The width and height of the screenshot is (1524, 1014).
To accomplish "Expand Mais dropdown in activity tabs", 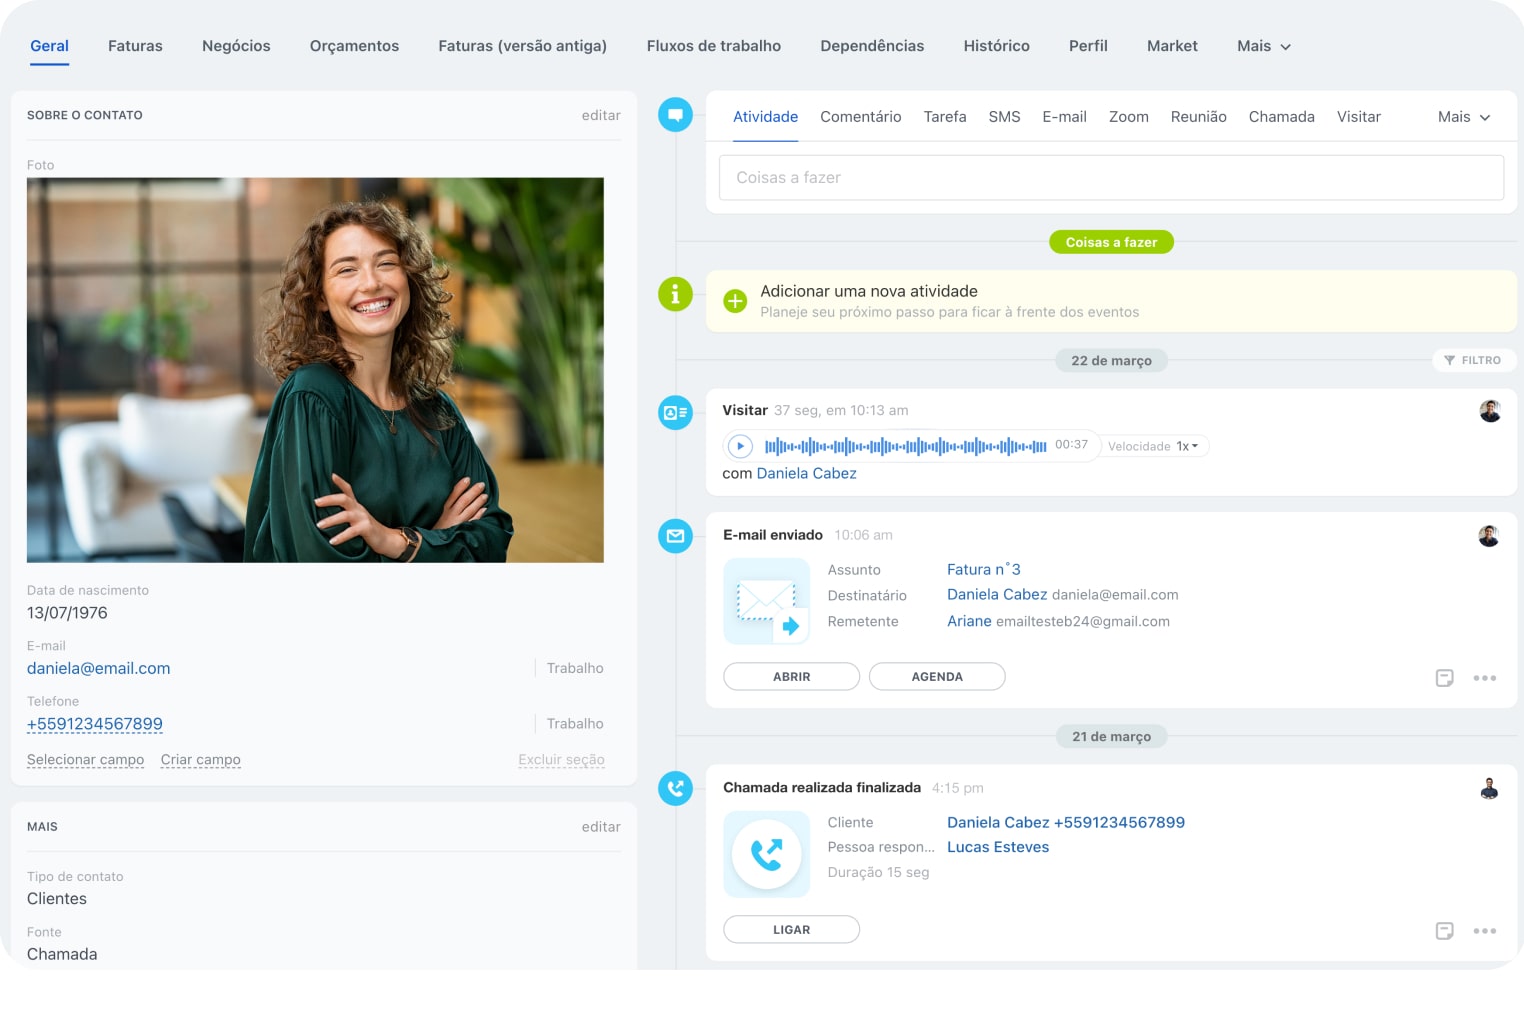I will pyautogui.click(x=1463, y=117).
